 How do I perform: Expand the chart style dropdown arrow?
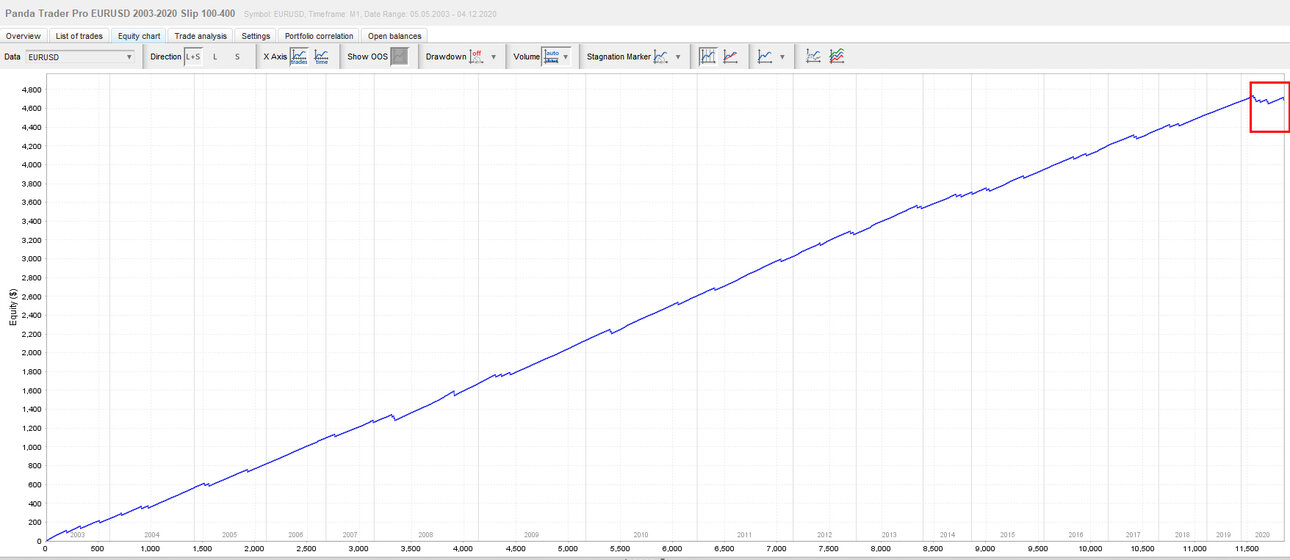[x=782, y=57]
